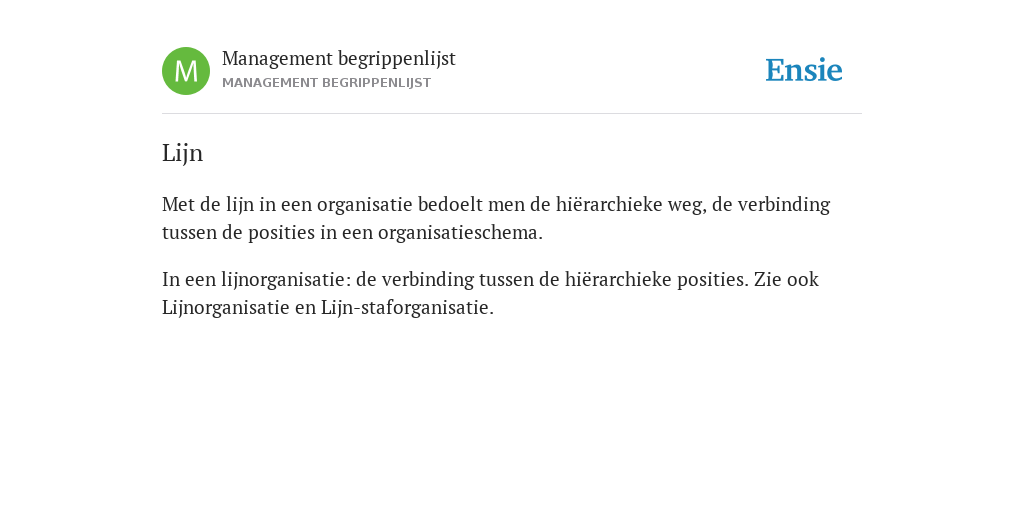Click the green M avatar icon
Image resolution: width=1024 pixels, height=512 pixels.
[x=186, y=71]
